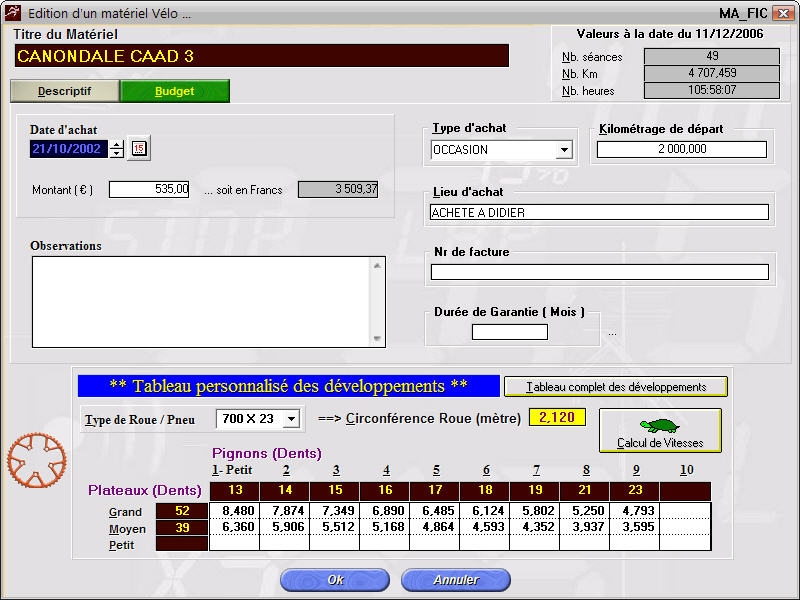Screen dimensions: 800x600
Task: Edit Grand plateau teeth value 52
Action: point(182,511)
